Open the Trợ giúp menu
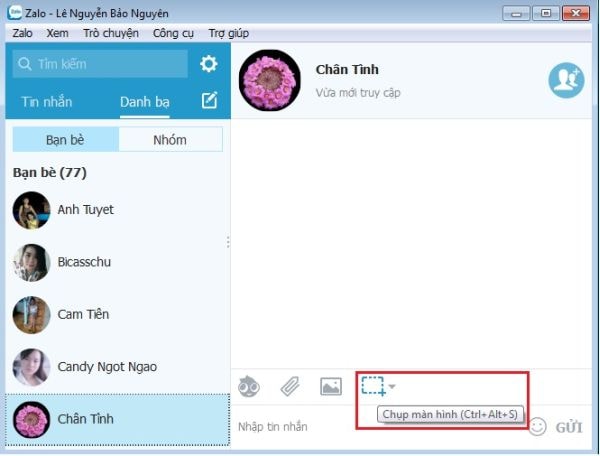This screenshot has width=600, height=456. [x=228, y=33]
